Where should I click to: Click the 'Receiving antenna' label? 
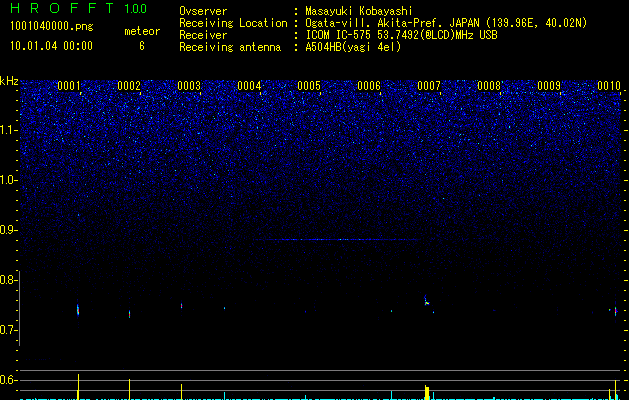230,47
